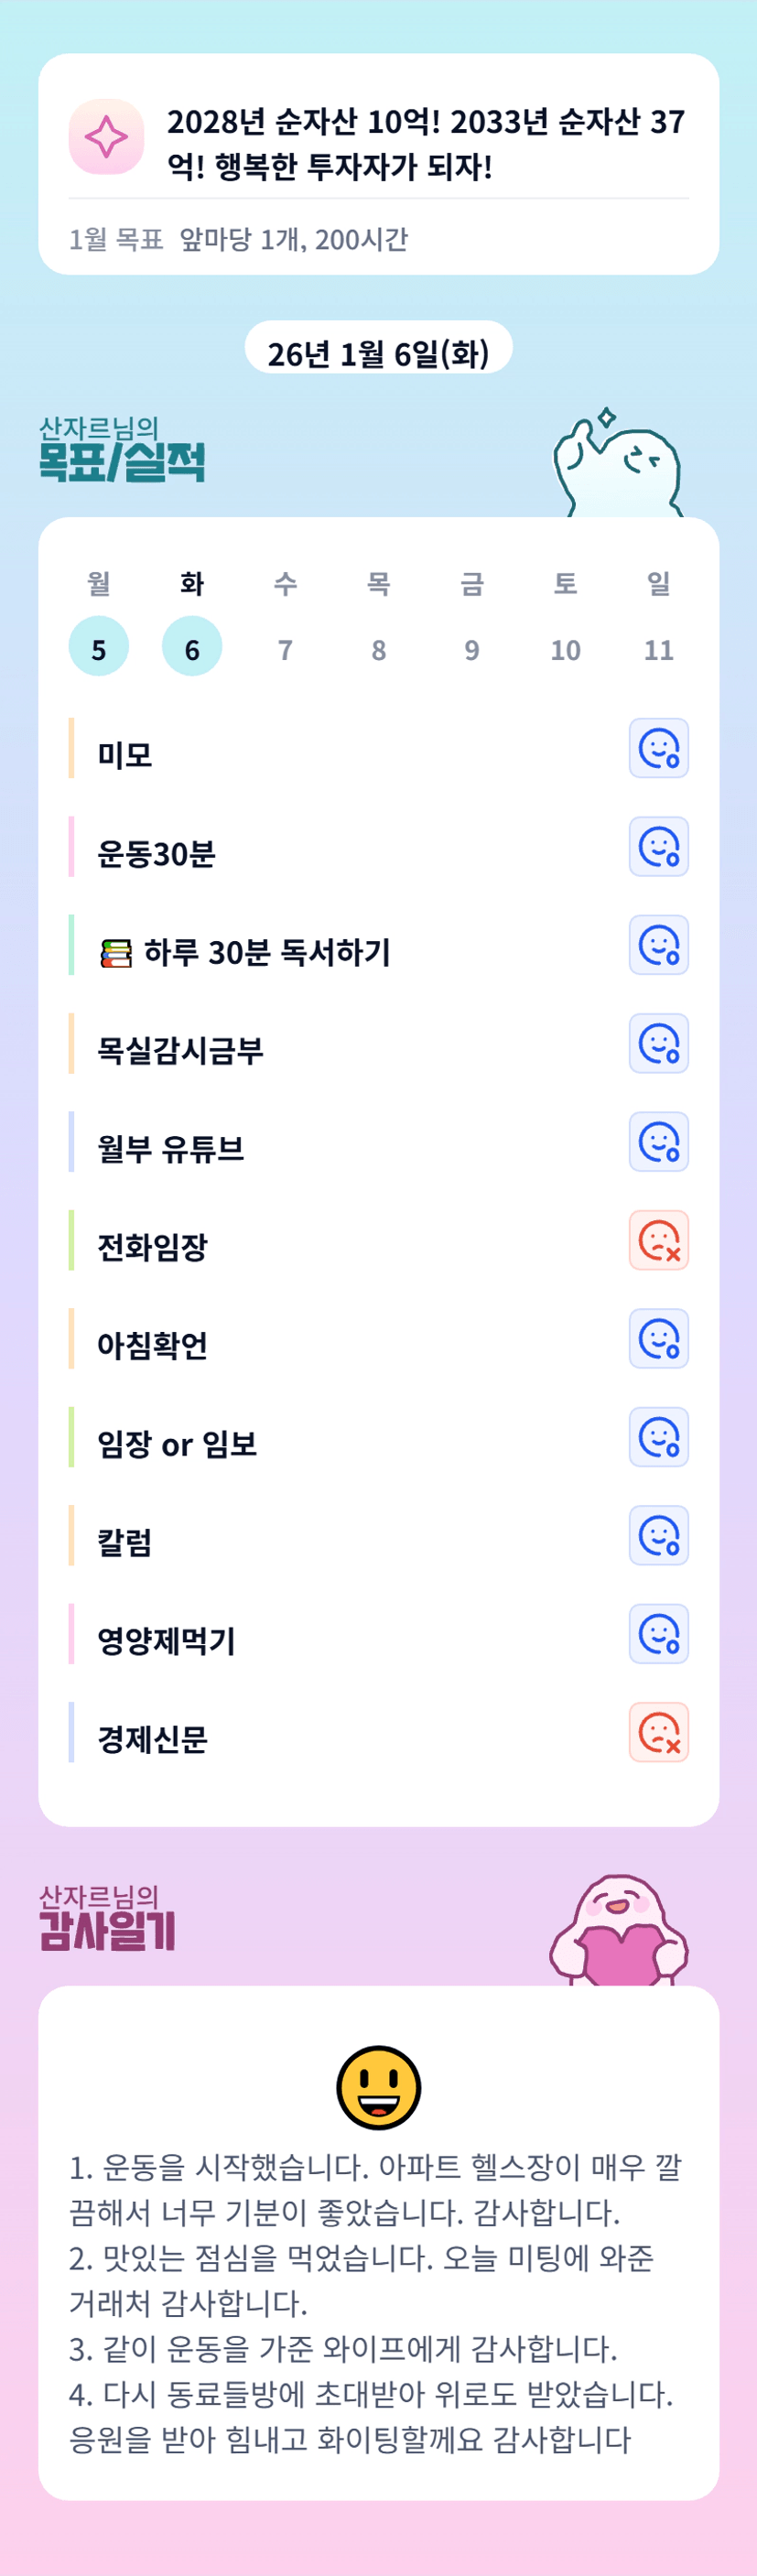The width and height of the screenshot is (757, 2576).
Task: Select Thursday the 8th in week row
Action: coord(378,648)
